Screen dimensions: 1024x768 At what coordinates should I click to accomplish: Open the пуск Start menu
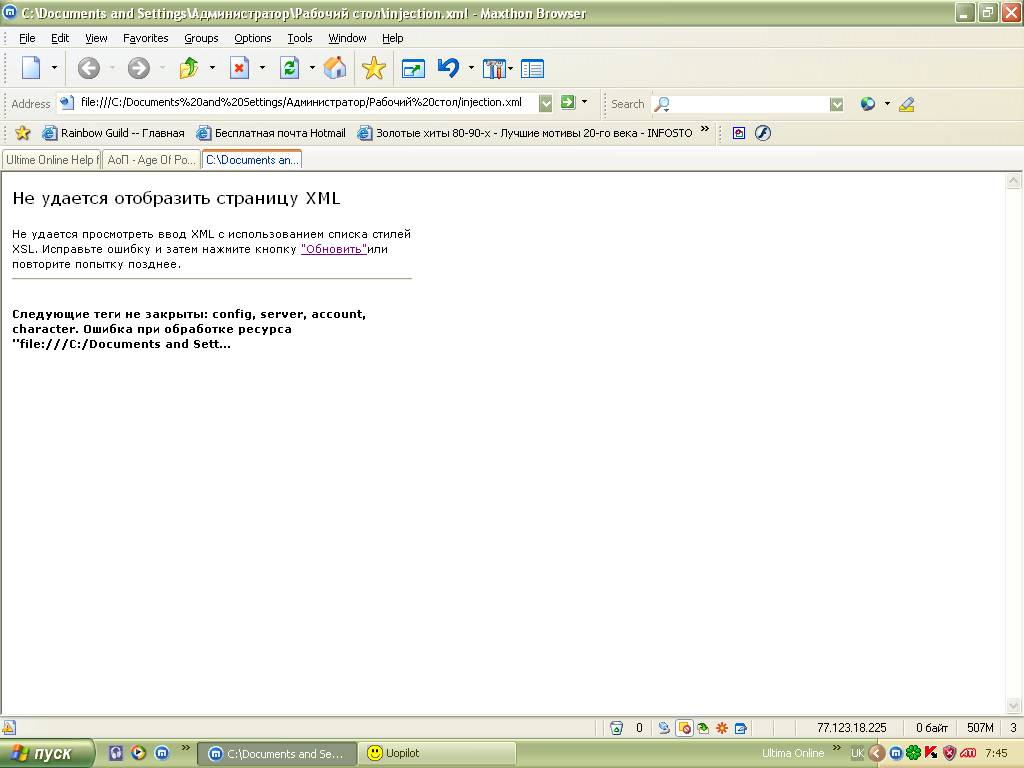coord(46,754)
